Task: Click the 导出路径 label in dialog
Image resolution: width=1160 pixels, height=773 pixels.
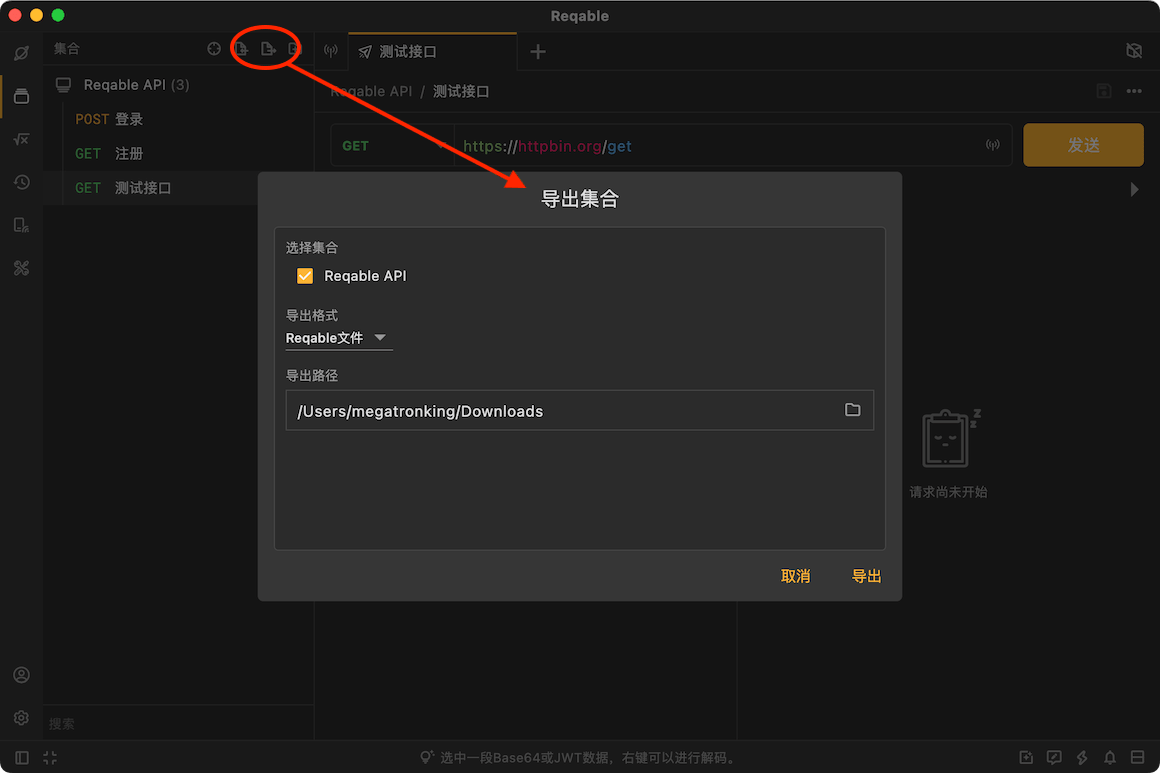Action: point(311,376)
